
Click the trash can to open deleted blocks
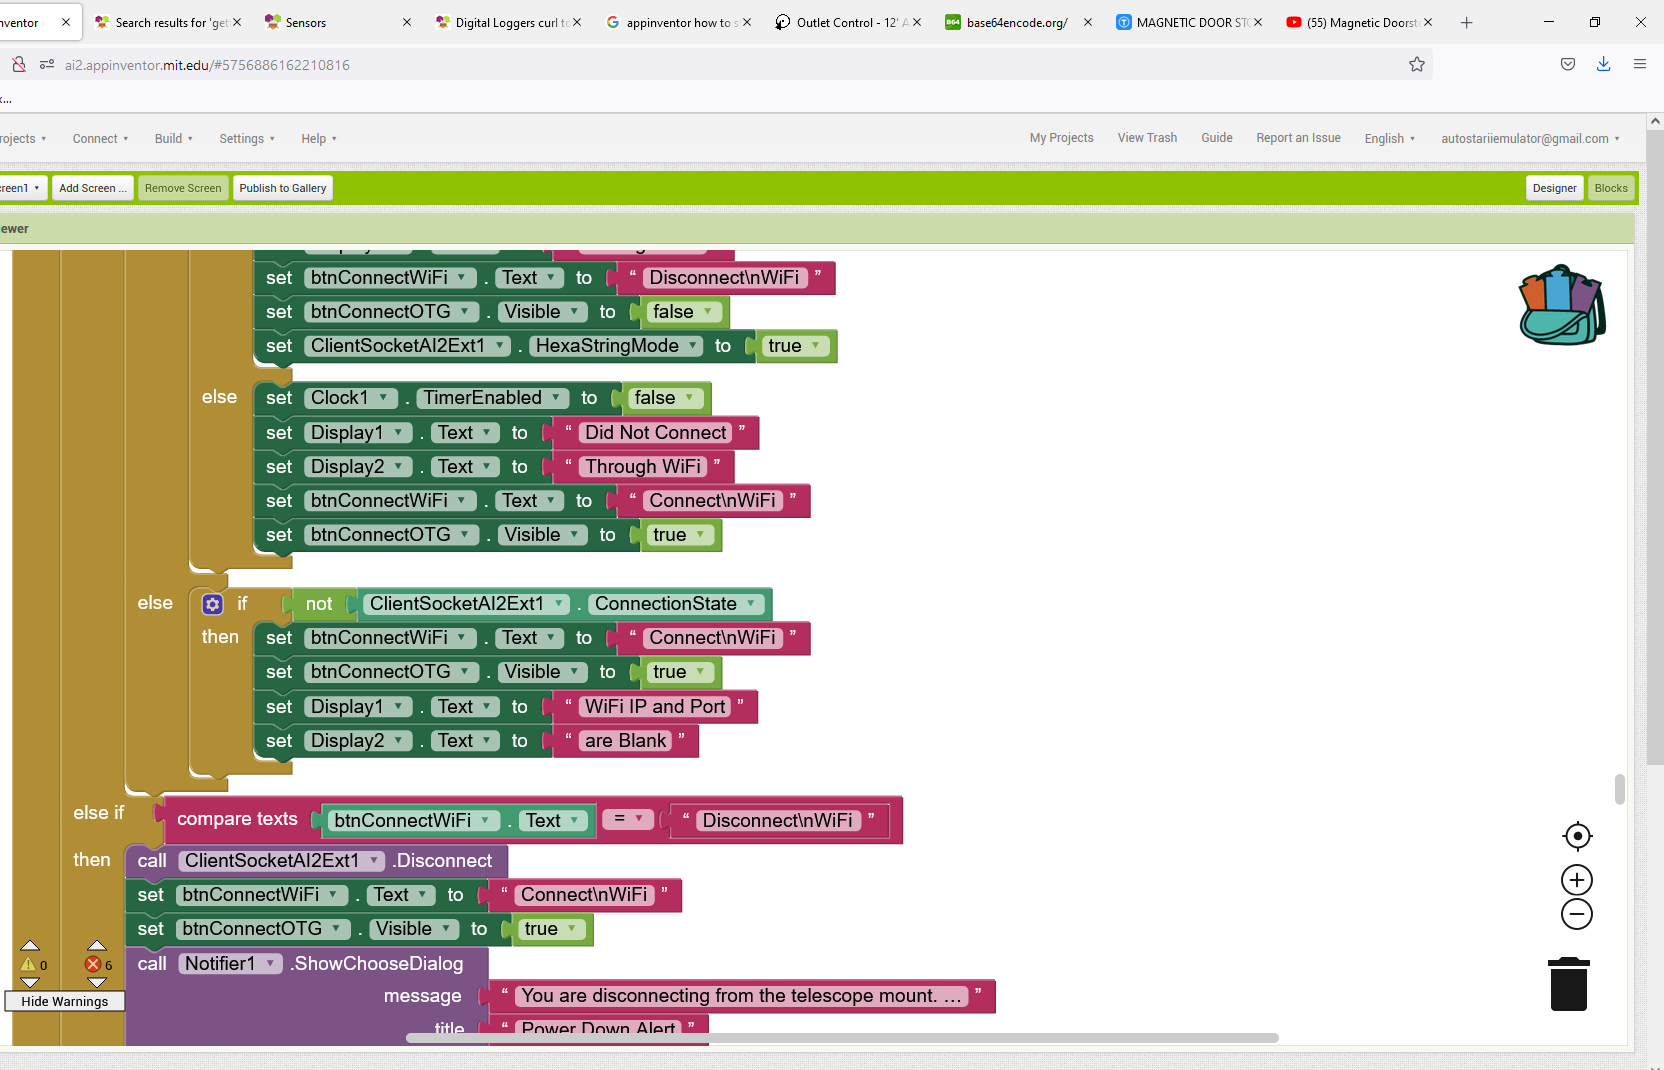[x=1567, y=984]
